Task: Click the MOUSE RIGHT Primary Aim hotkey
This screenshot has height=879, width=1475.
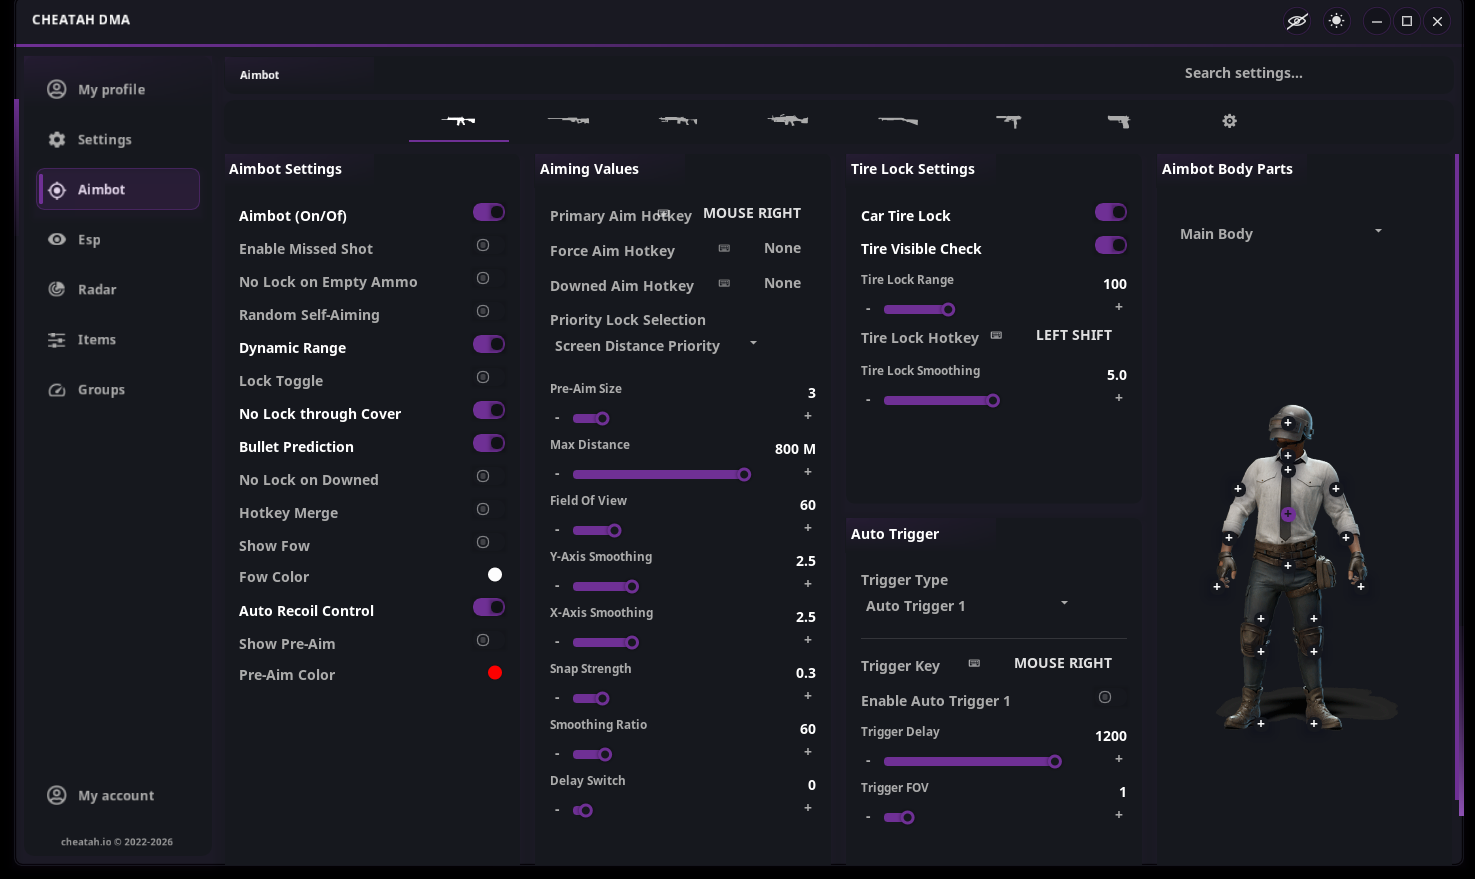Action: click(752, 213)
